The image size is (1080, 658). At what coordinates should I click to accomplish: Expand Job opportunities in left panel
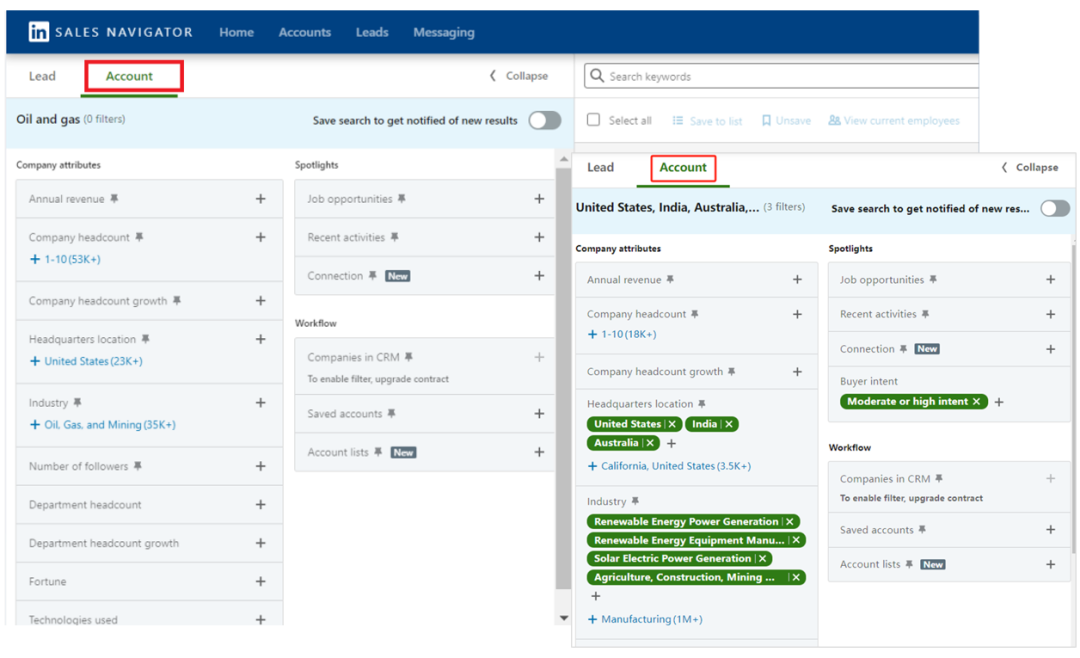pyautogui.click(x=539, y=198)
